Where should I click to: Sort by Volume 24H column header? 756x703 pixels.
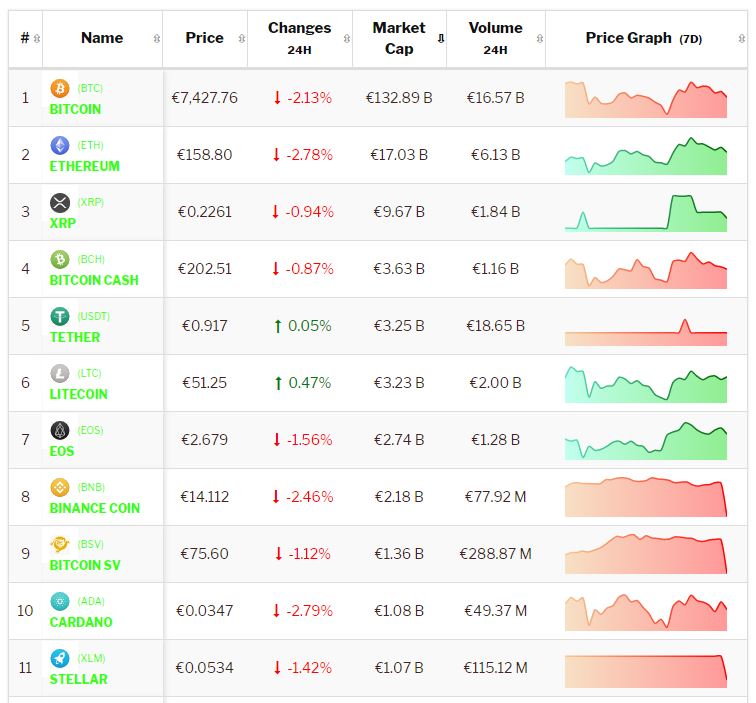tap(495, 38)
